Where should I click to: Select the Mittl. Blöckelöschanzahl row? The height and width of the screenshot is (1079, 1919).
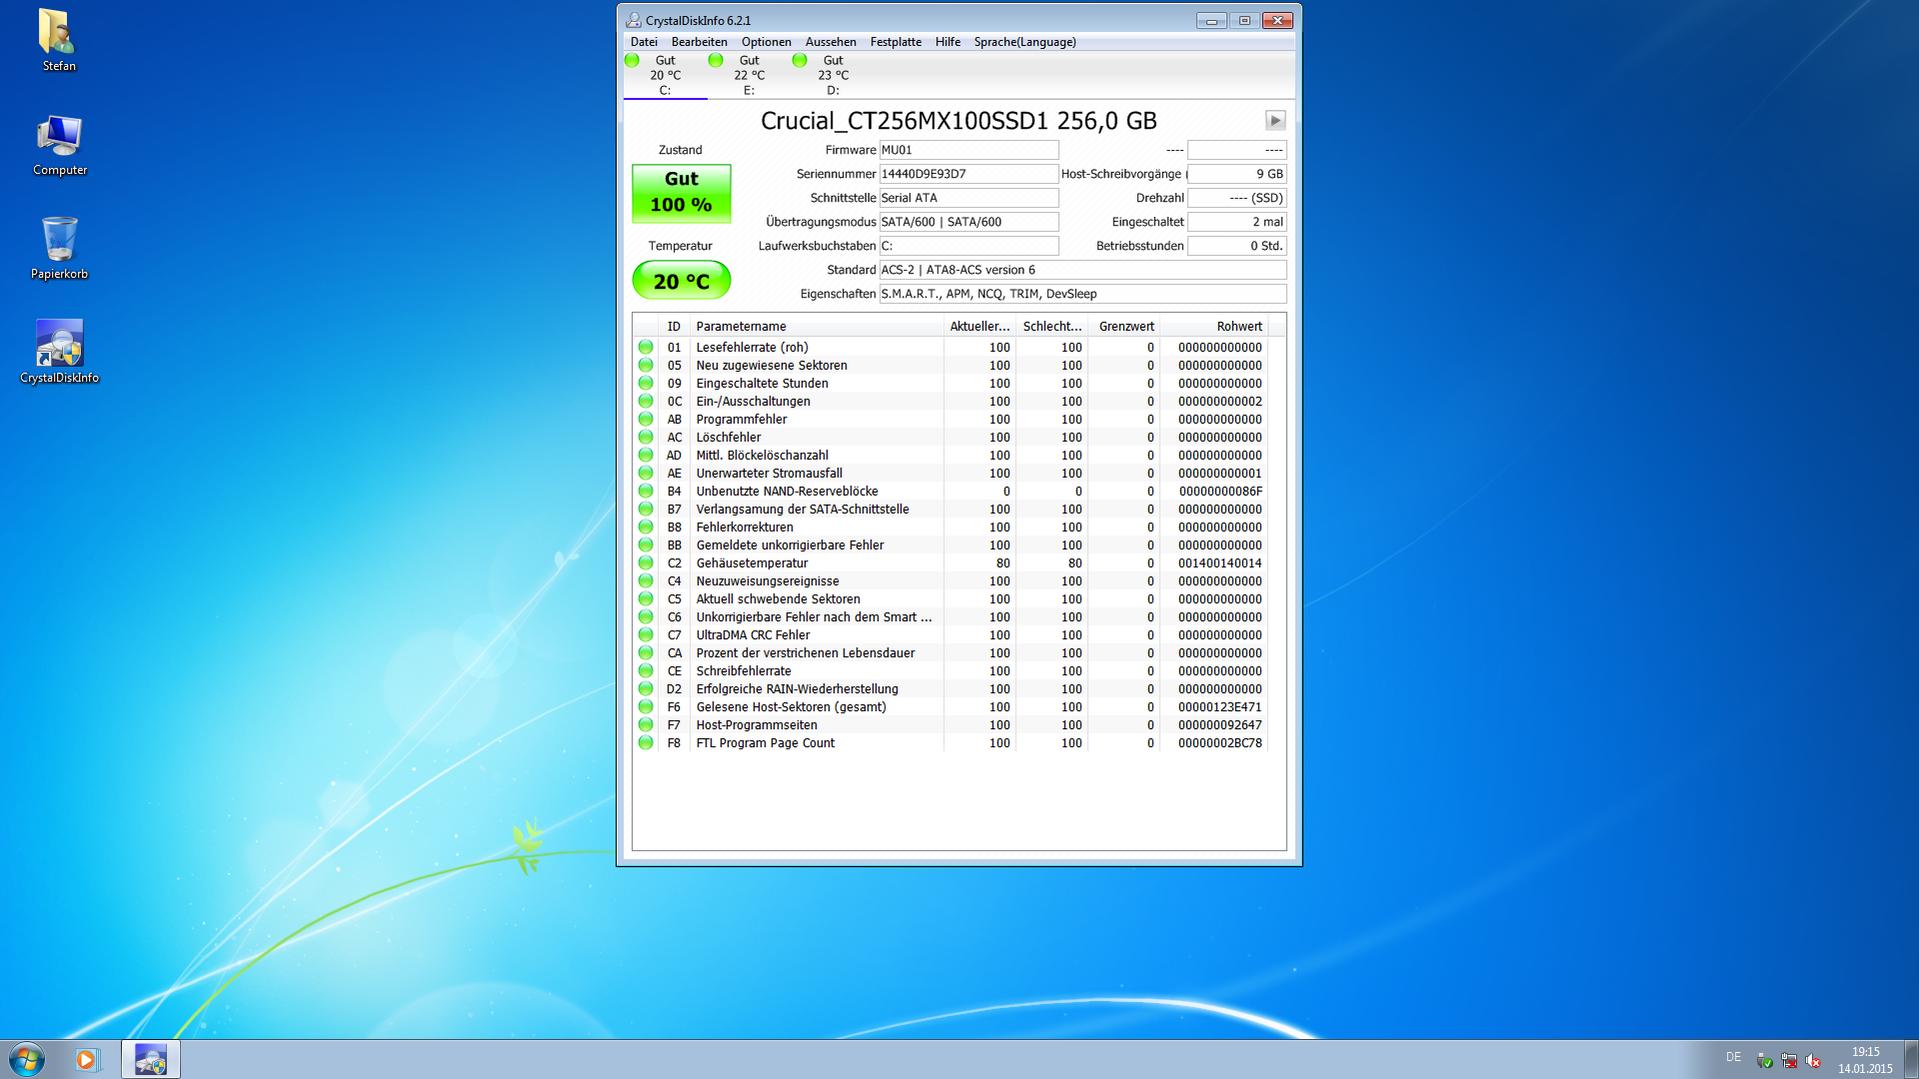[x=950, y=455]
